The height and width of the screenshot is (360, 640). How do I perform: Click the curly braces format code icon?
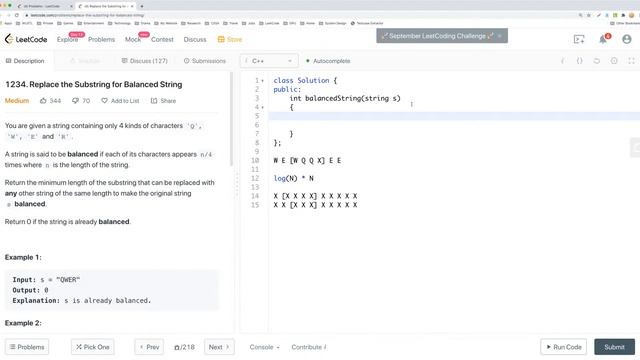[580, 61]
